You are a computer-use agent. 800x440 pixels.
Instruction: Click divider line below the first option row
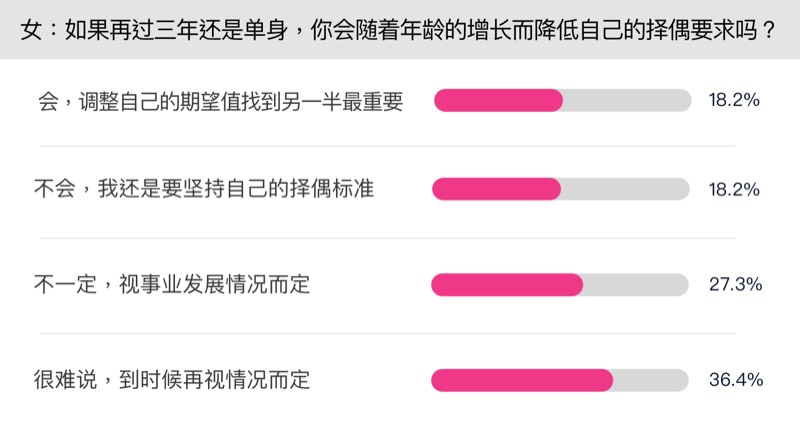pos(400,146)
